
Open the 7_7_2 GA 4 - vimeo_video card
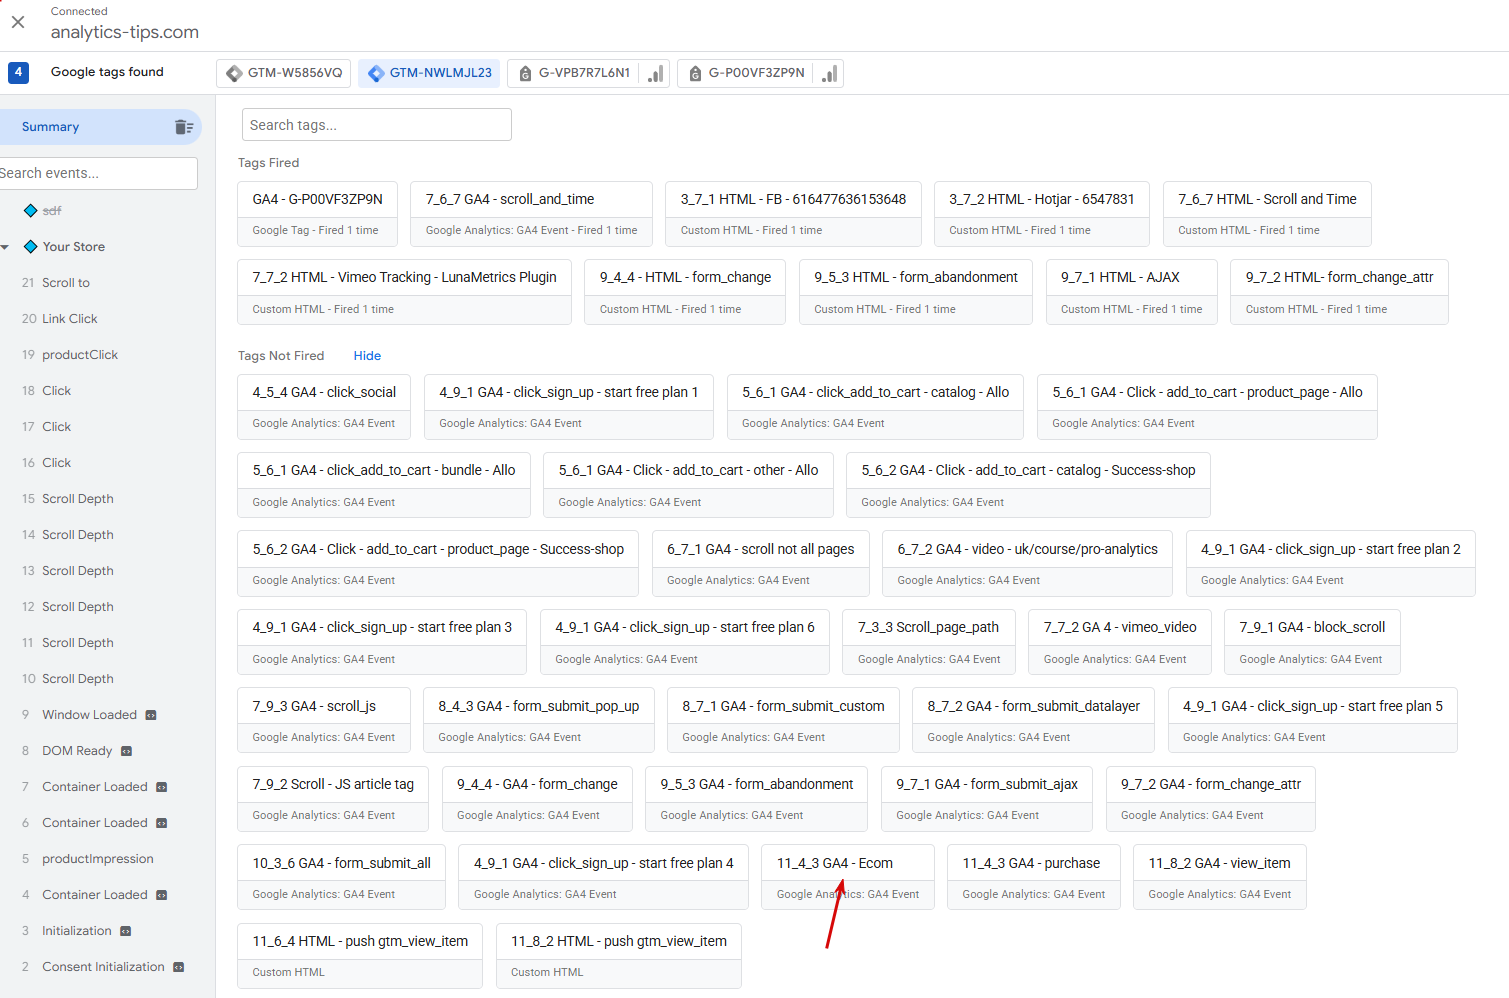[1120, 642]
